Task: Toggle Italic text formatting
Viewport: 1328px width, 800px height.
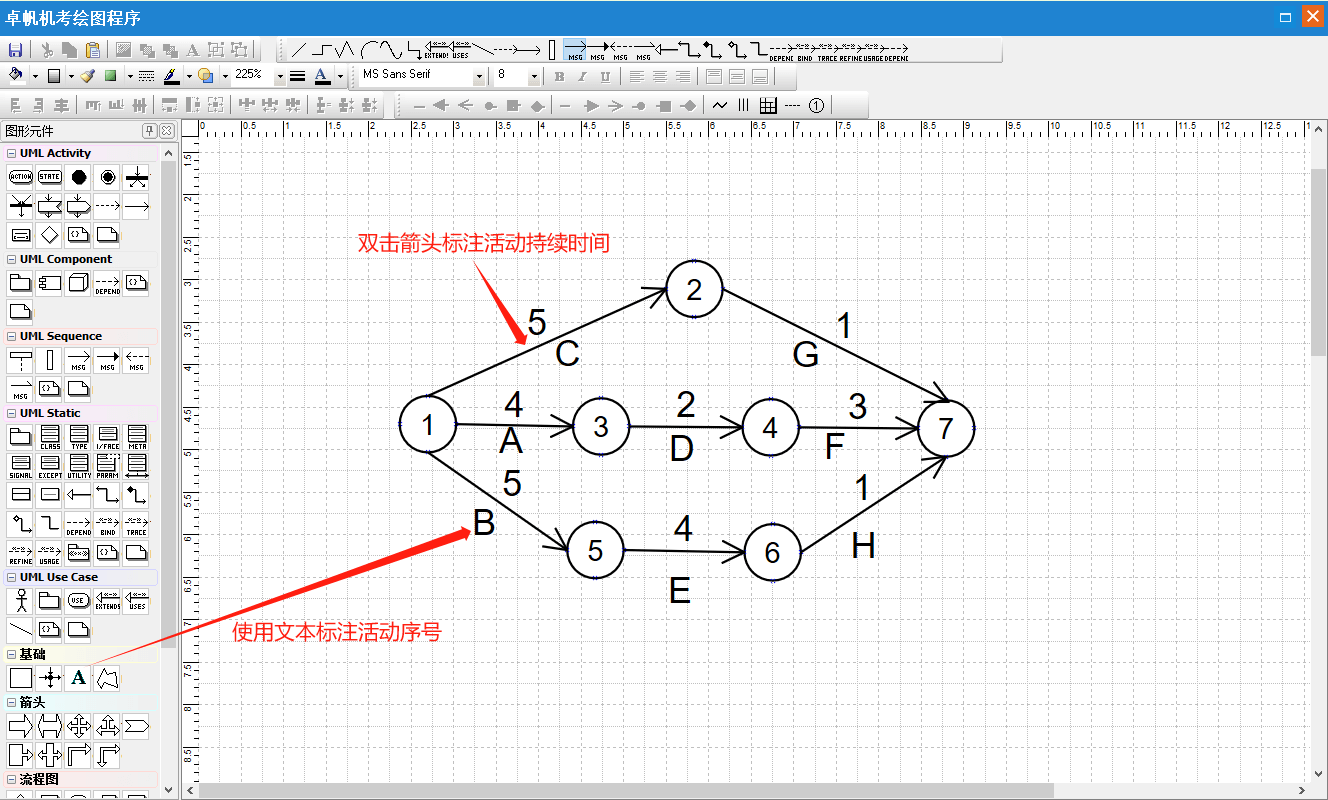Action: click(x=582, y=76)
